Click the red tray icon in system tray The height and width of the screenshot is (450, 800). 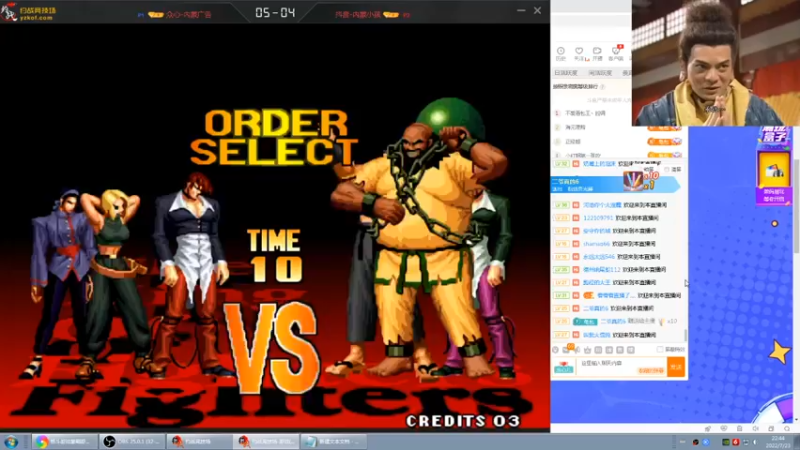(736, 442)
